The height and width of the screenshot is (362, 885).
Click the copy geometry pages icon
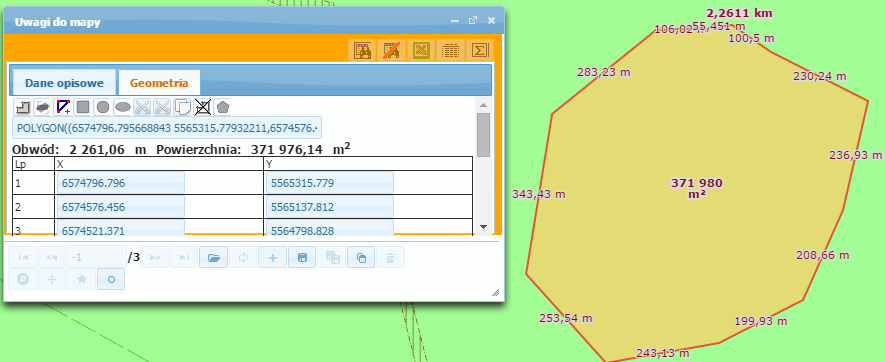pyautogui.click(x=182, y=107)
